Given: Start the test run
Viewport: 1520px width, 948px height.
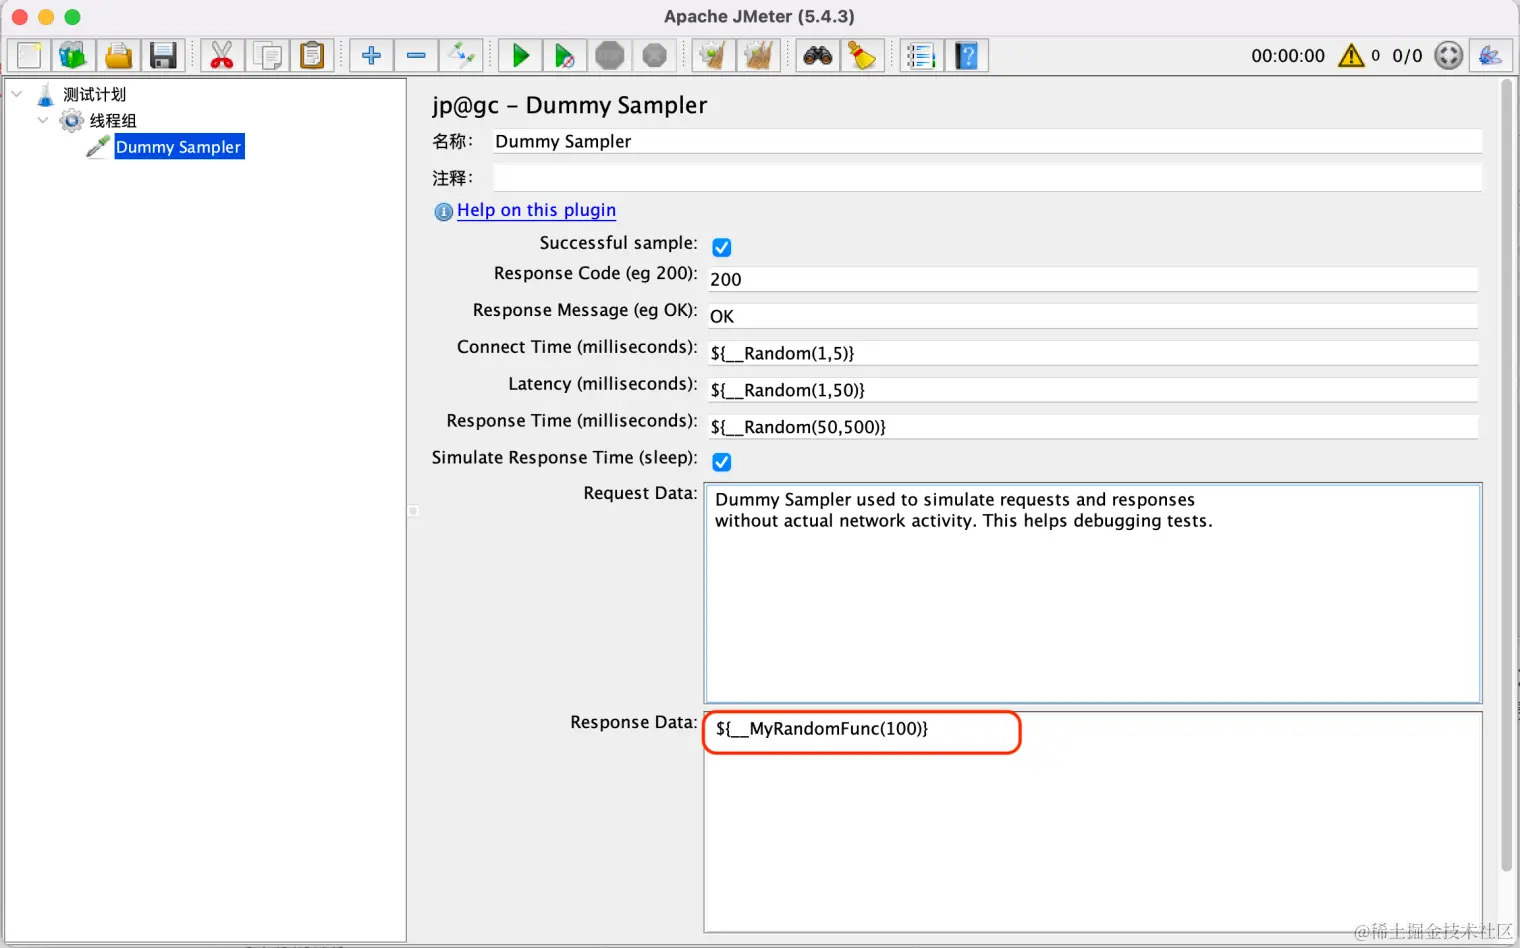Looking at the screenshot, I should pos(519,55).
